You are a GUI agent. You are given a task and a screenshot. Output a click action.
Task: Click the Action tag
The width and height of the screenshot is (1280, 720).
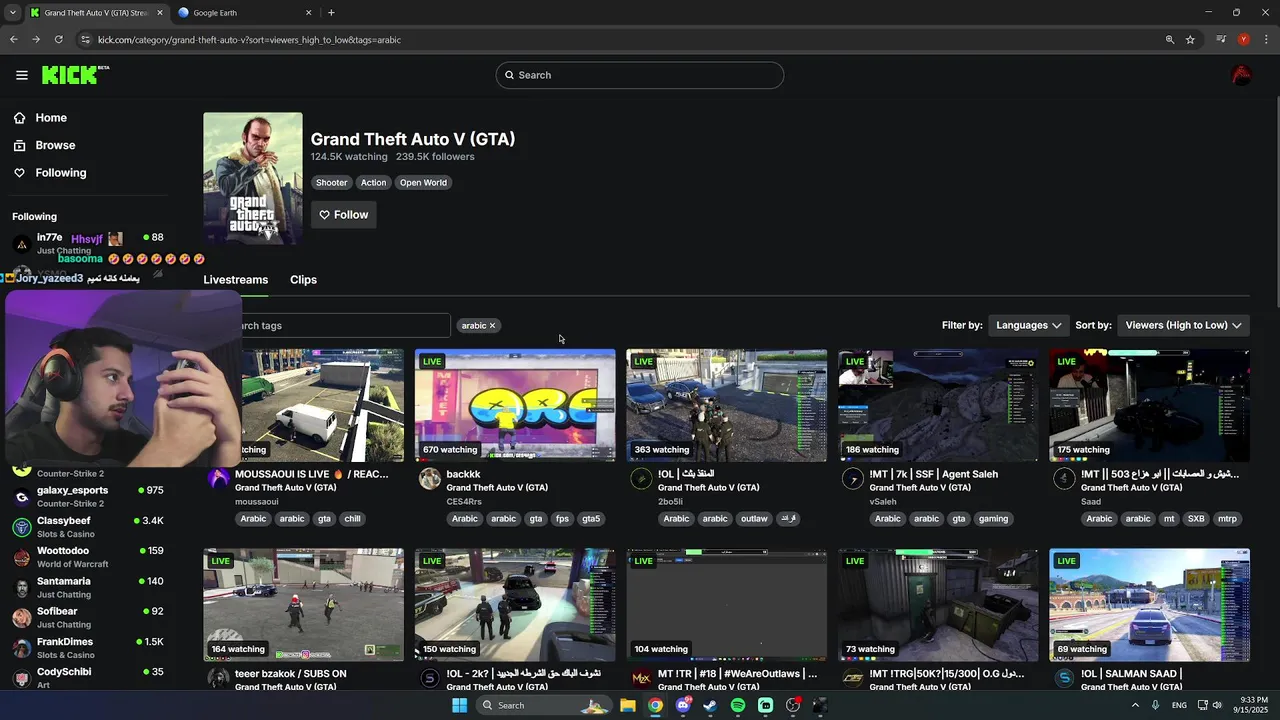[x=373, y=183]
